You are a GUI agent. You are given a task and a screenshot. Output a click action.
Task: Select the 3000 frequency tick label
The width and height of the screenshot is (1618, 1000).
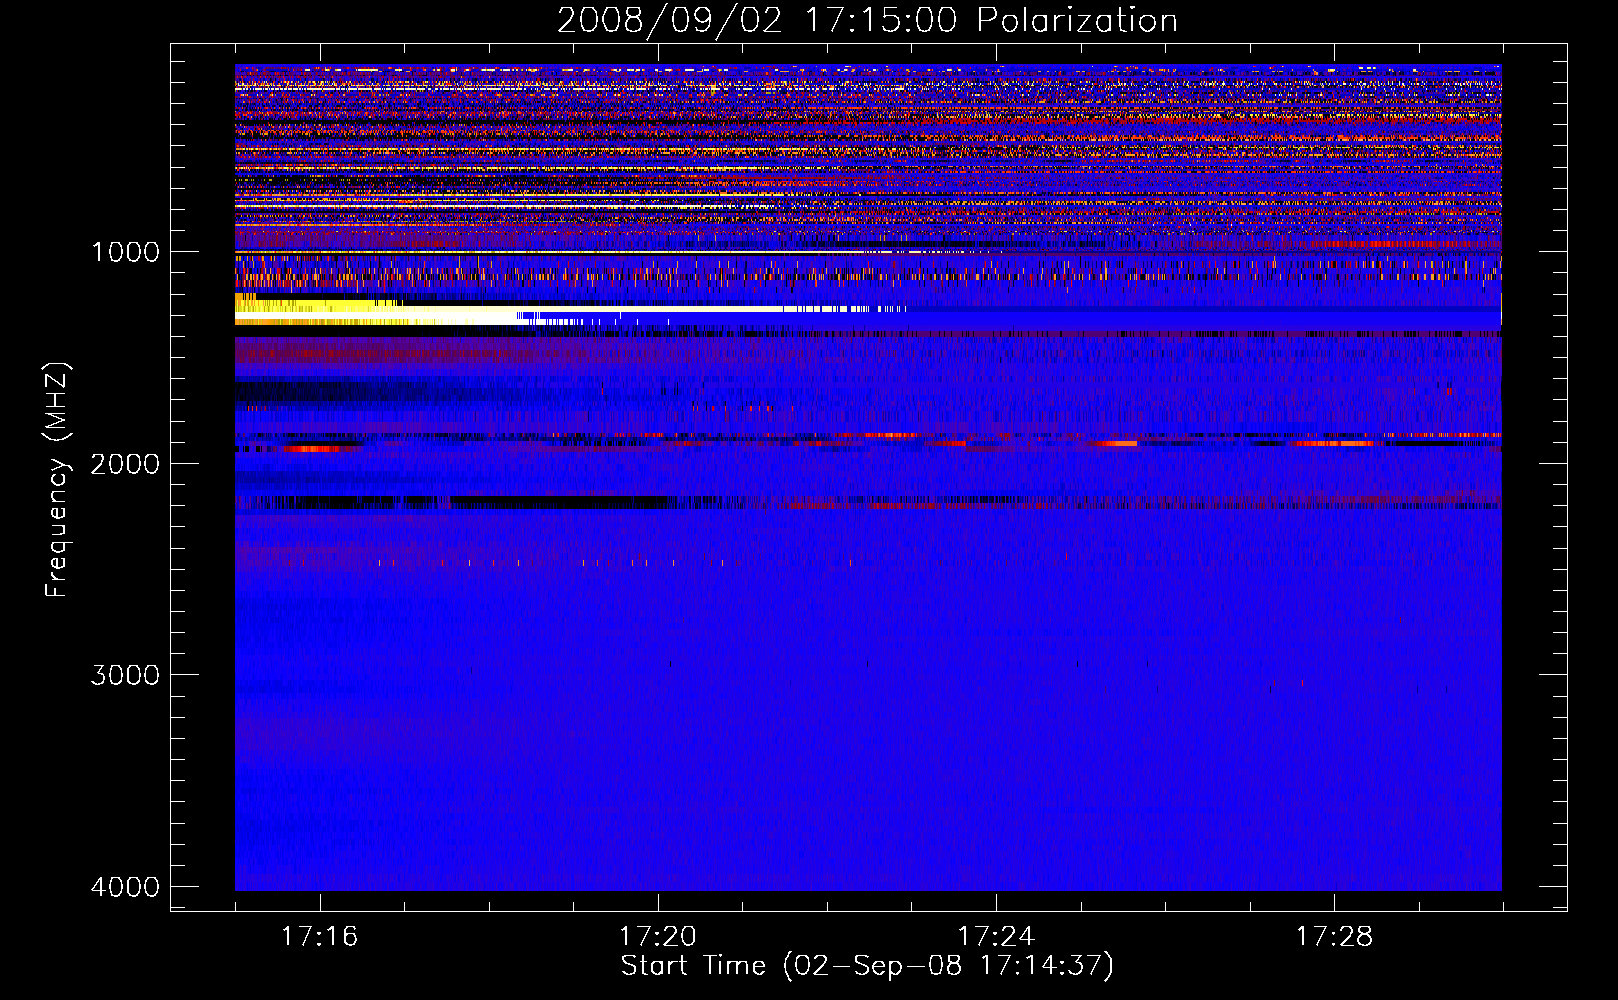(125, 675)
